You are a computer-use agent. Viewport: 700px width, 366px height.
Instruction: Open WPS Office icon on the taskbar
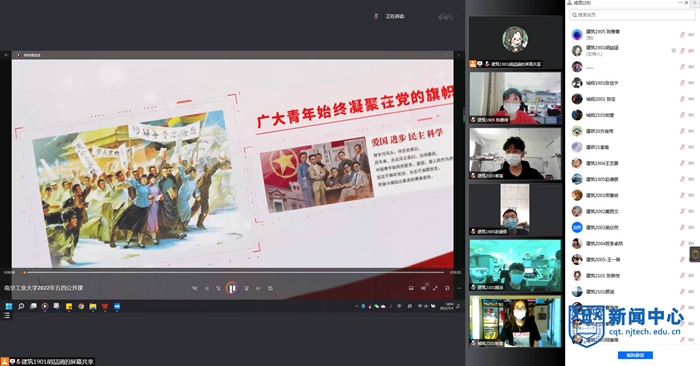click(105, 306)
